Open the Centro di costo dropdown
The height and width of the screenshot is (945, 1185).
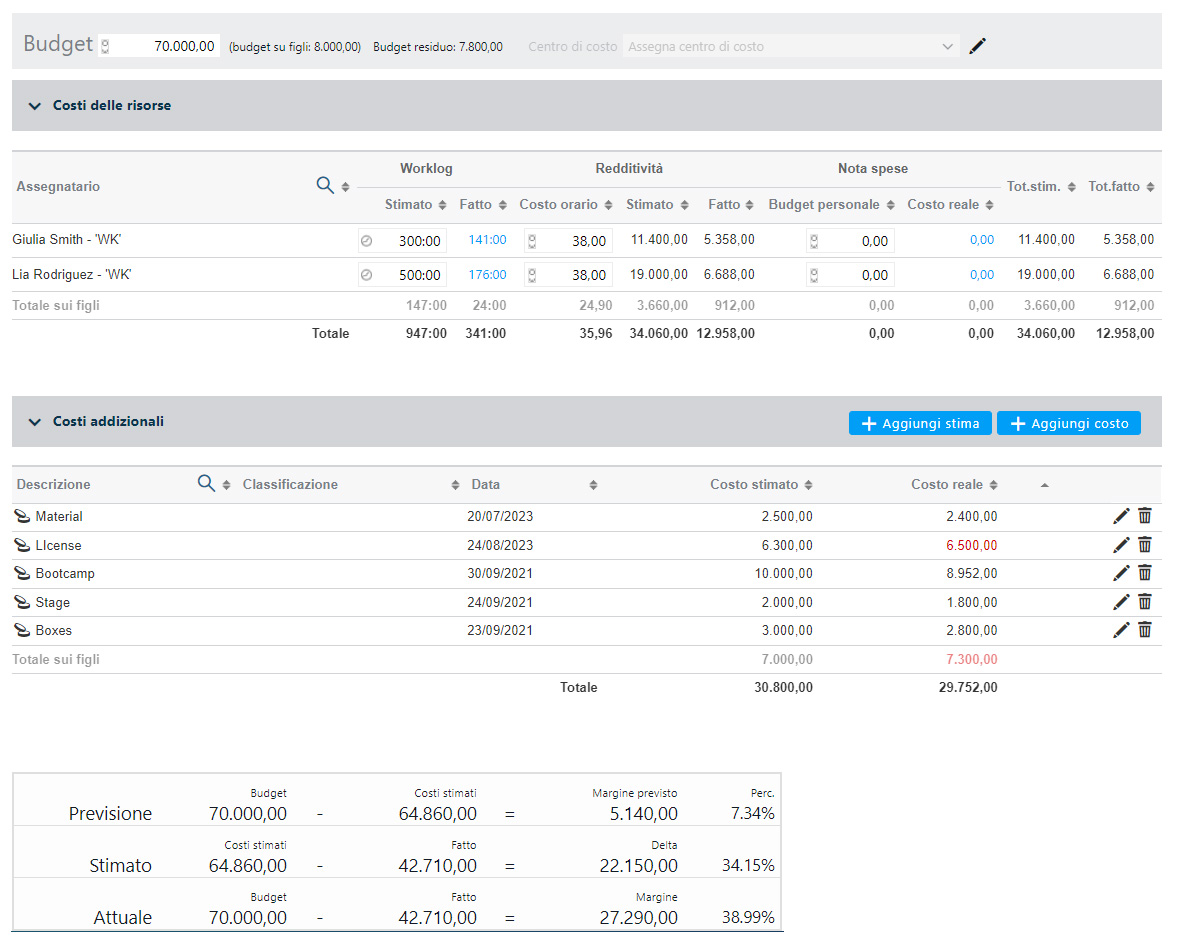tap(790, 47)
